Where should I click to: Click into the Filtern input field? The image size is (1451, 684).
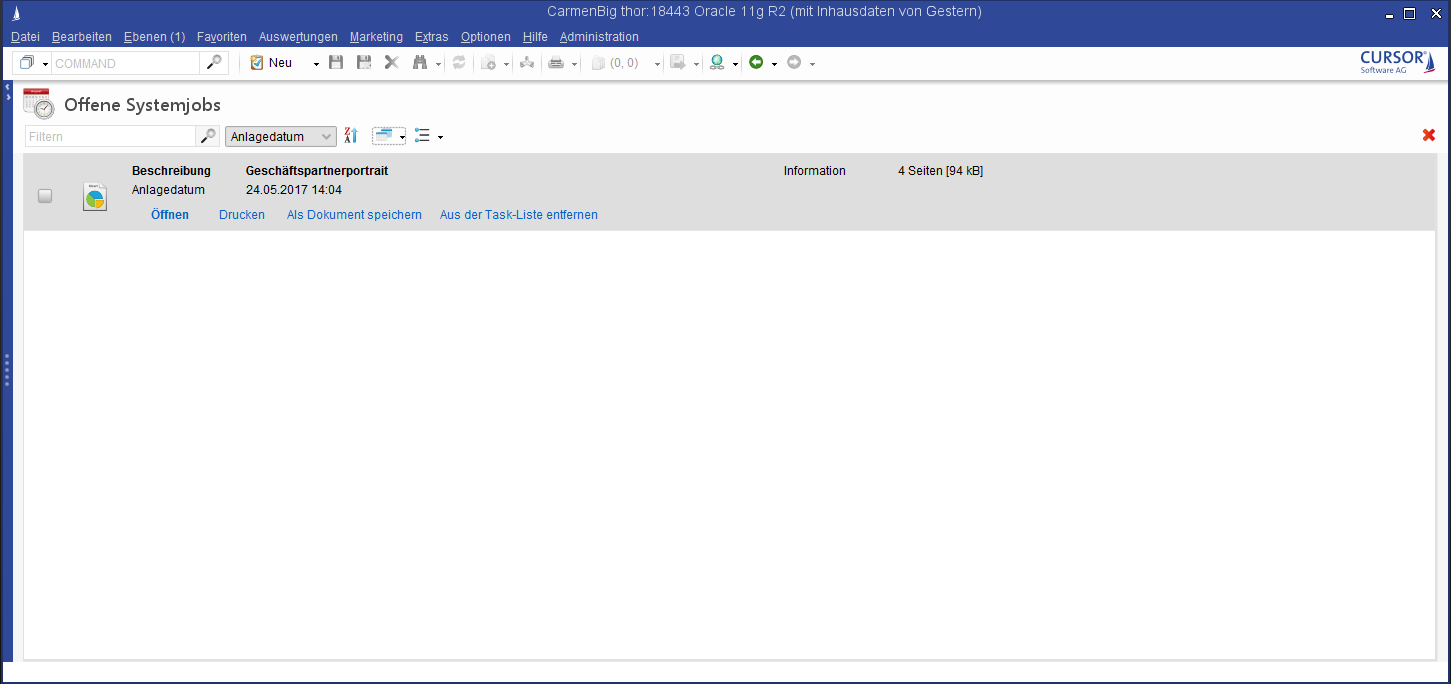point(110,137)
